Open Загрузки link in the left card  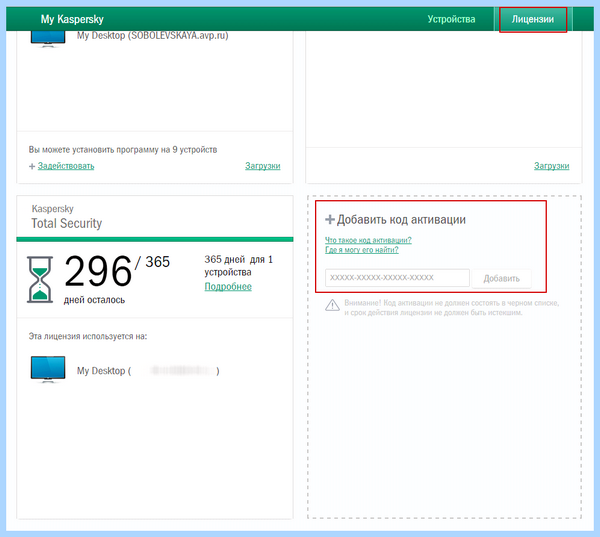point(262,166)
